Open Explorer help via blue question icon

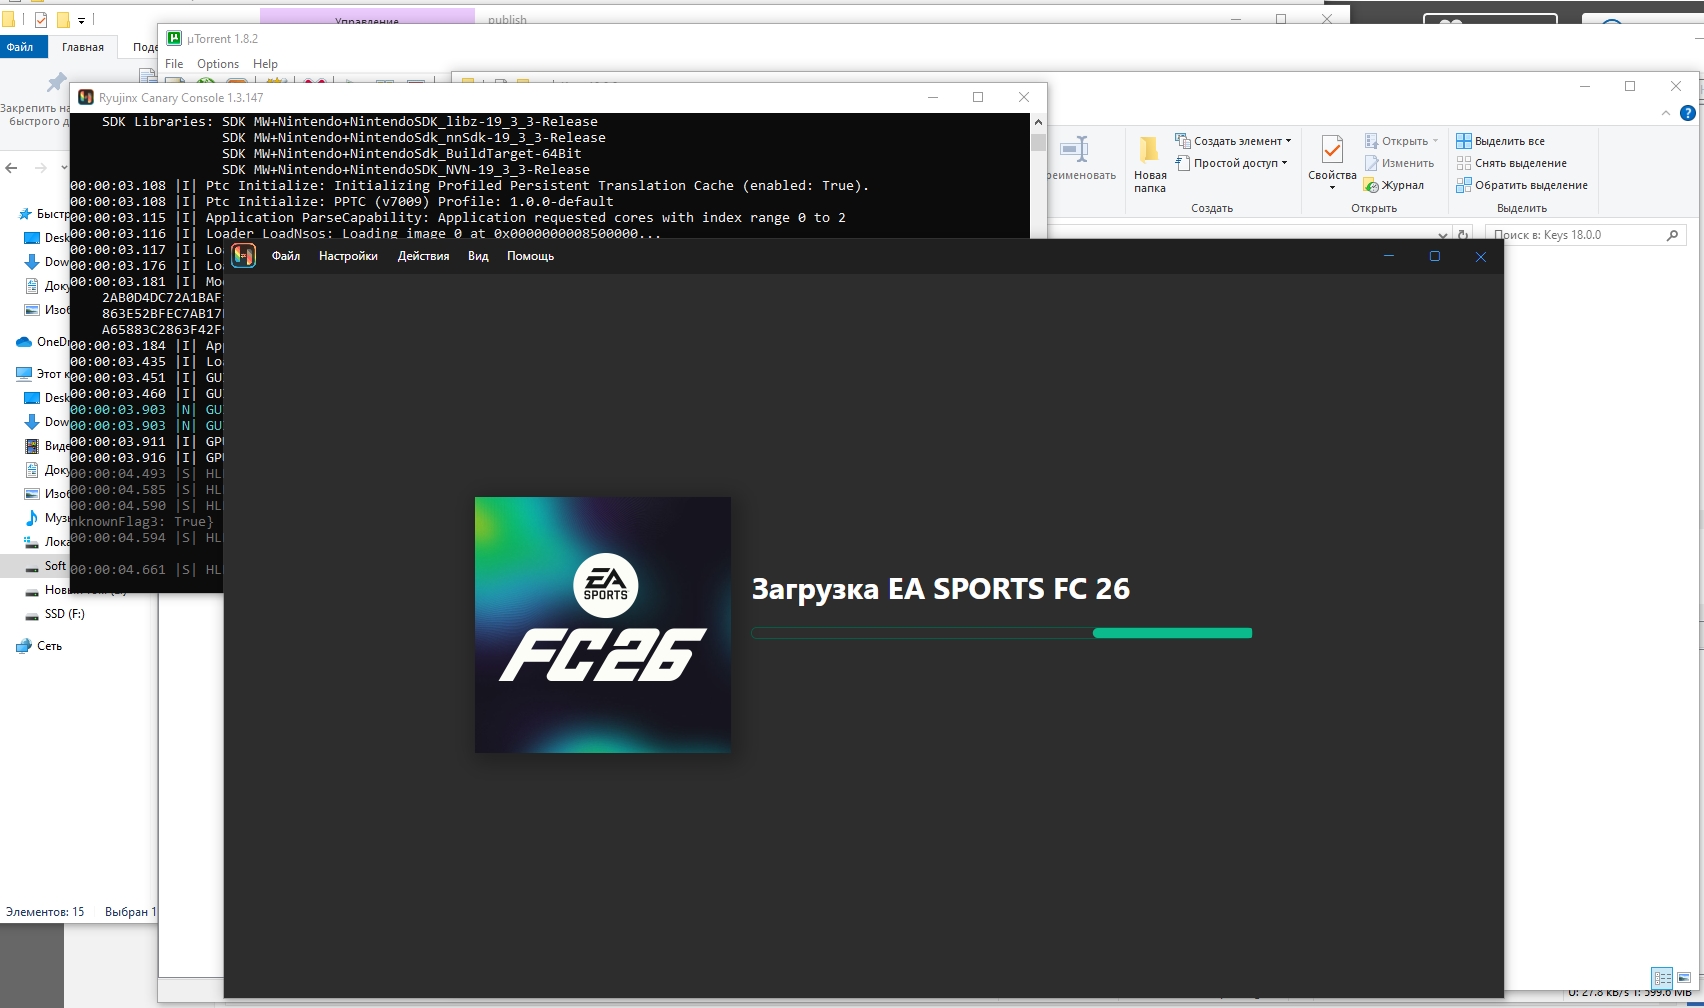tap(1688, 113)
